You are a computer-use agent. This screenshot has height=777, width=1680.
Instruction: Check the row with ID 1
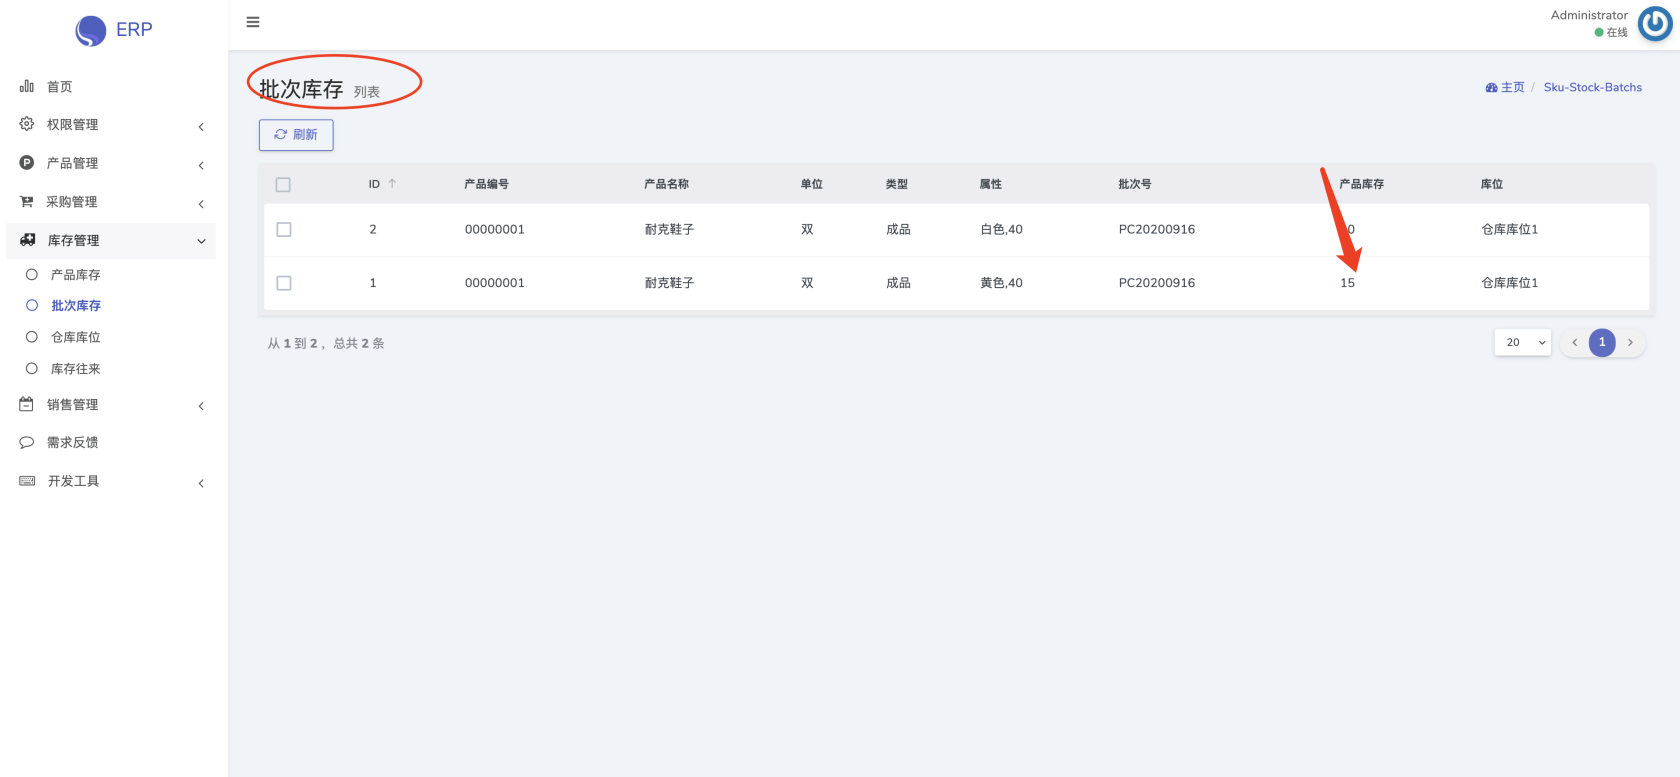284,283
